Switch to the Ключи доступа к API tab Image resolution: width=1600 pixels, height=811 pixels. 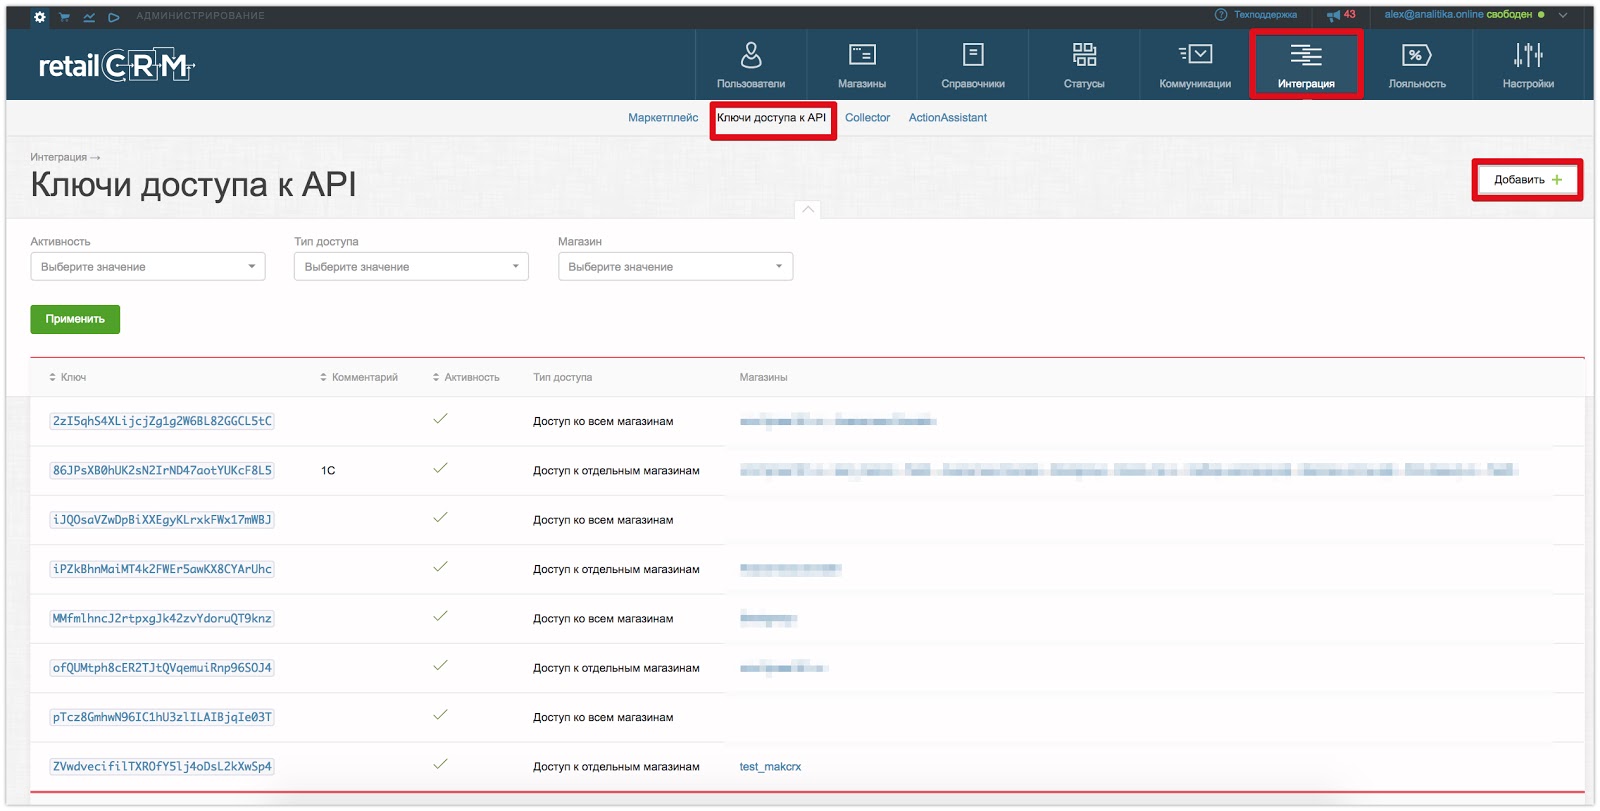pos(772,118)
